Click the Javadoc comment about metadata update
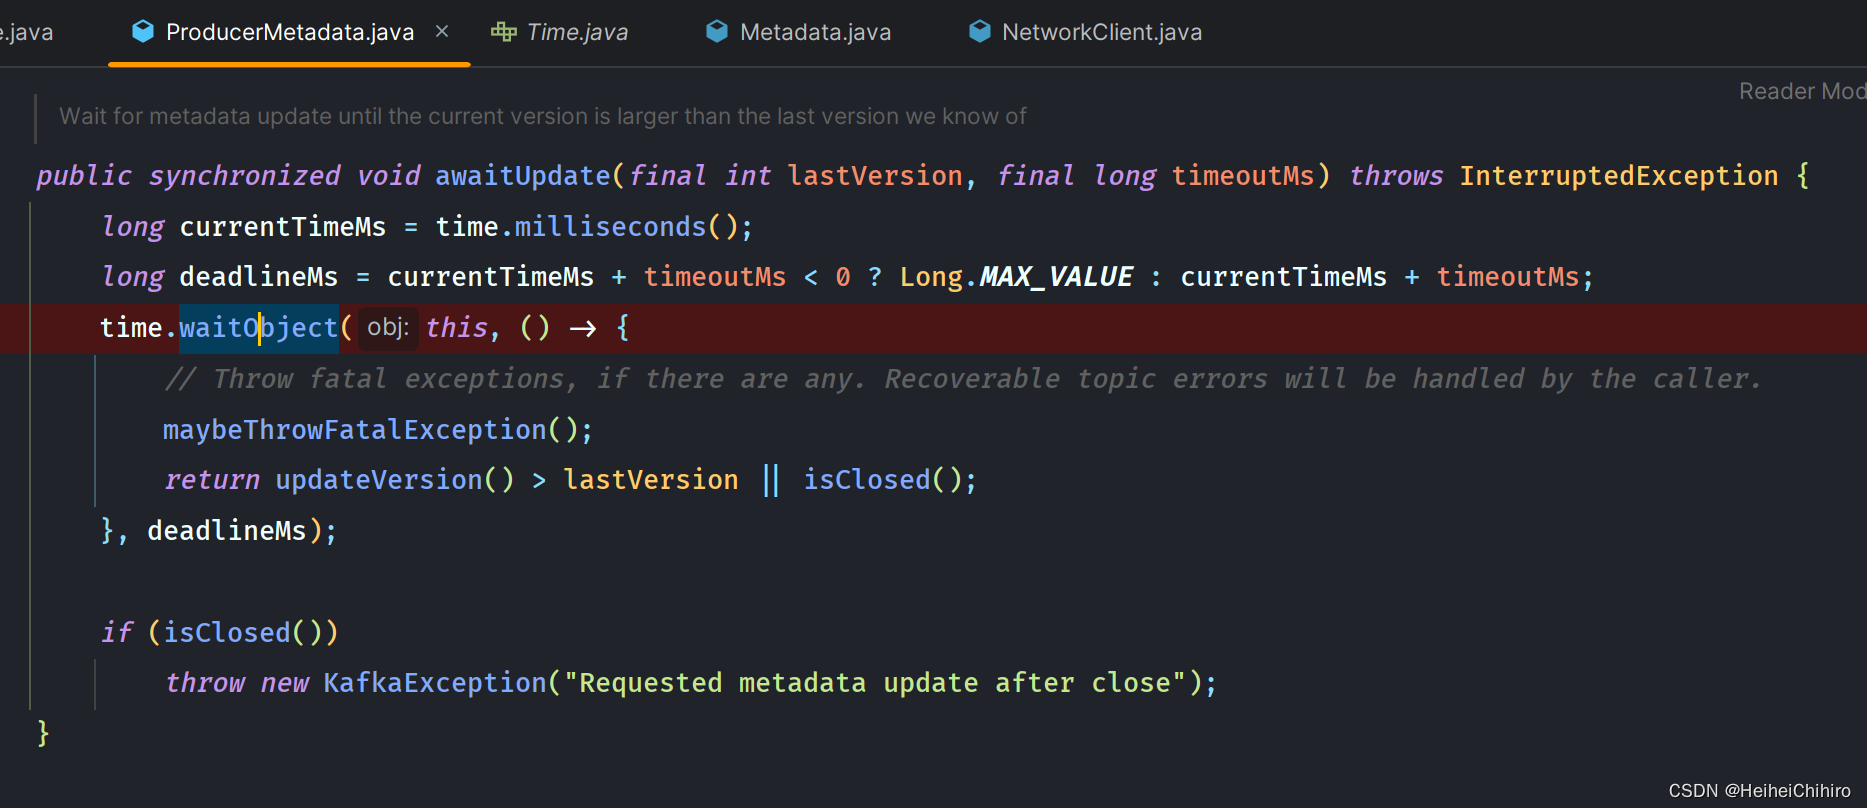The width and height of the screenshot is (1867, 808). pos(543,117)
